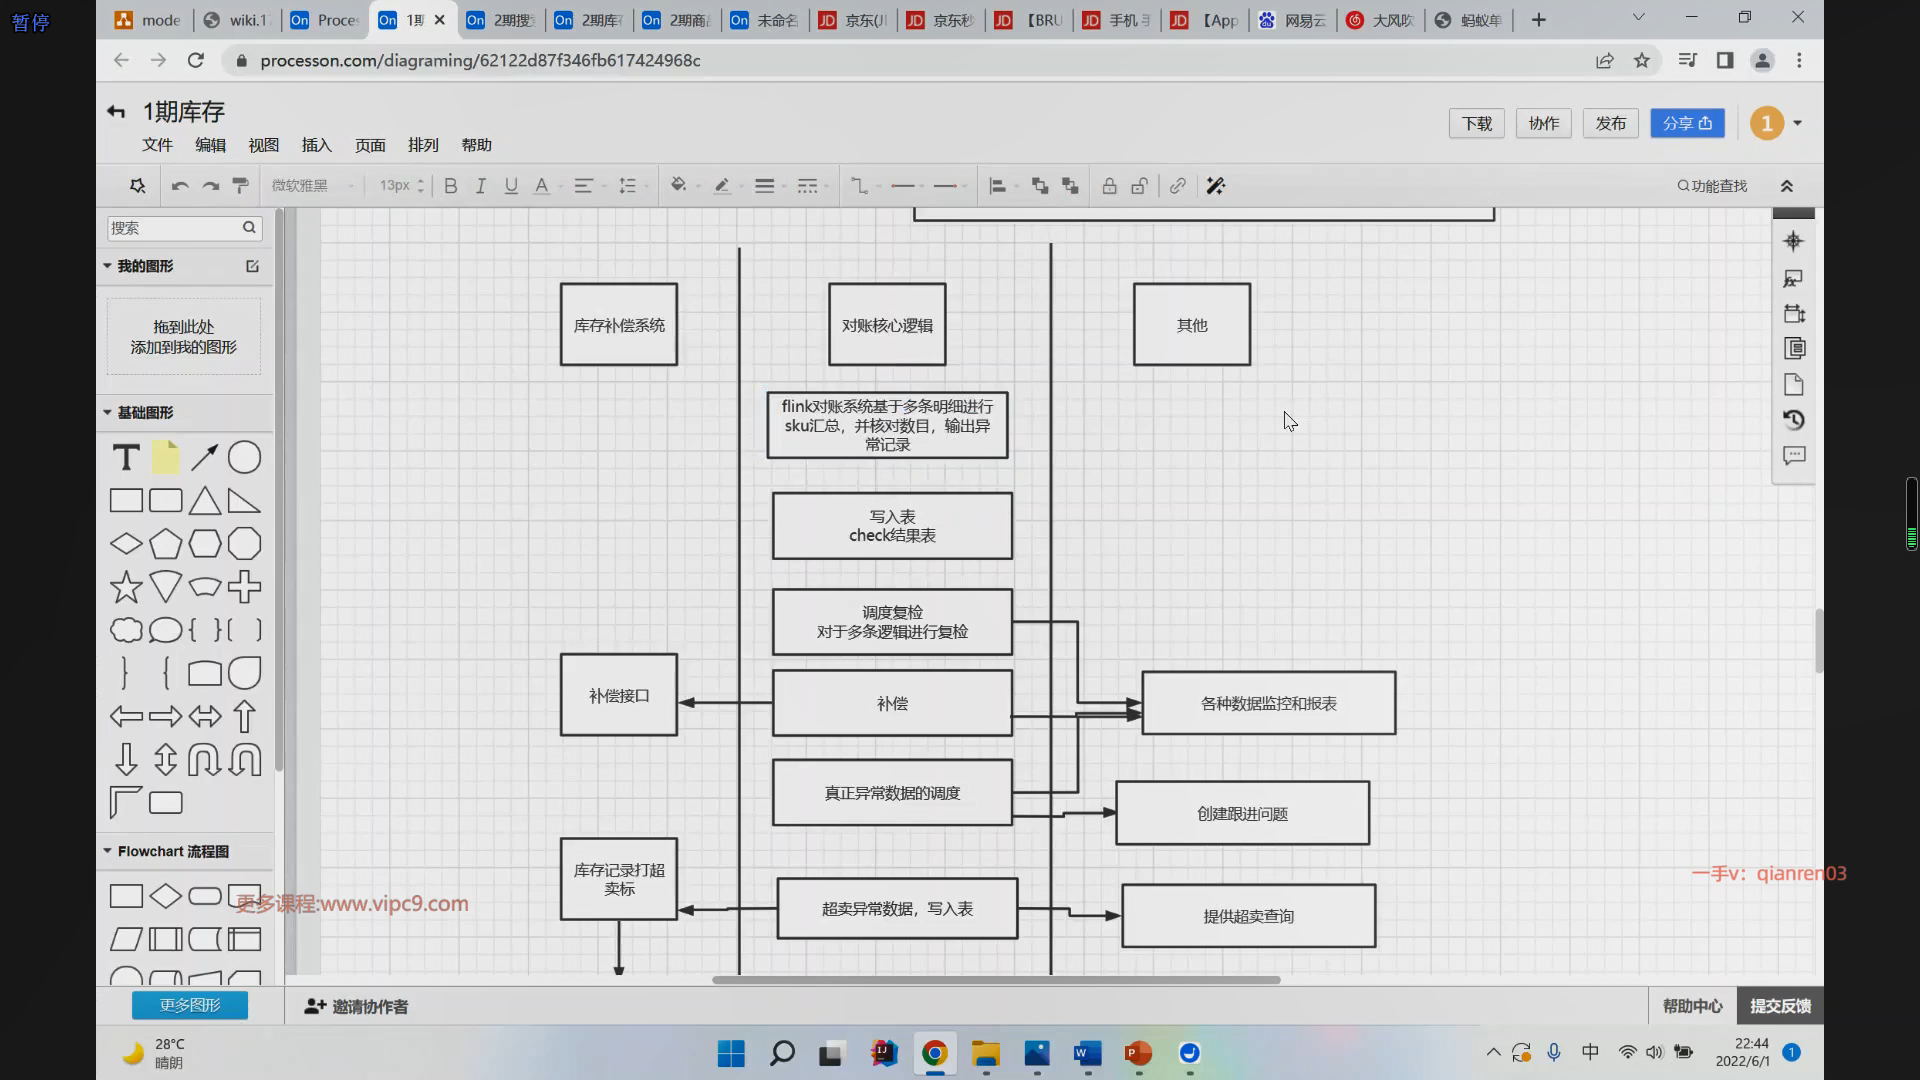Collapse the Flowchart 流程图 section
Image resolution: width=1920 pixels, height=1080 pixels.
[x=108, y=851]
